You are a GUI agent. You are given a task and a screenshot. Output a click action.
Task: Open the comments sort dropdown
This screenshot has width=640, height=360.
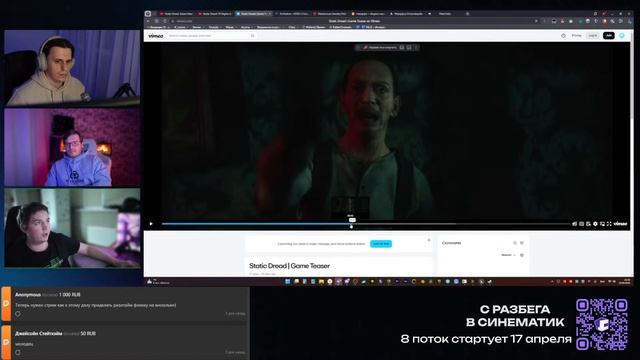508,255
